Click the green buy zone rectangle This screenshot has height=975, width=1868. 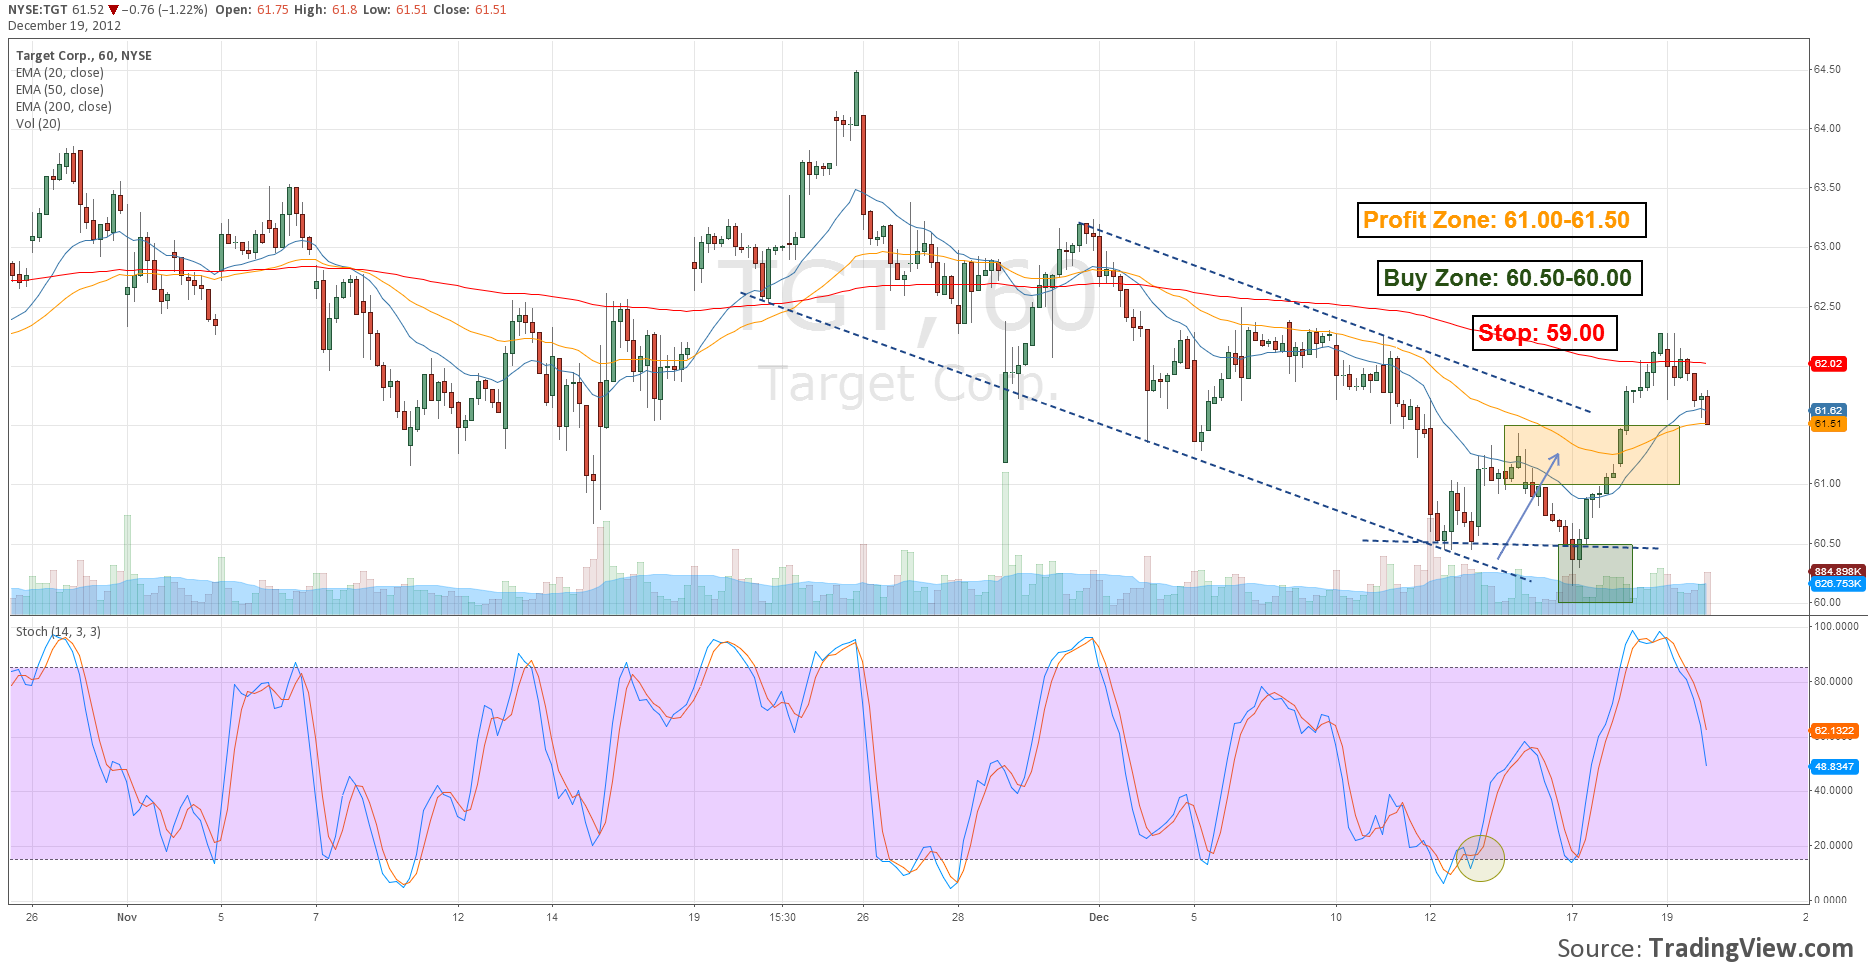coord(1595,574)
